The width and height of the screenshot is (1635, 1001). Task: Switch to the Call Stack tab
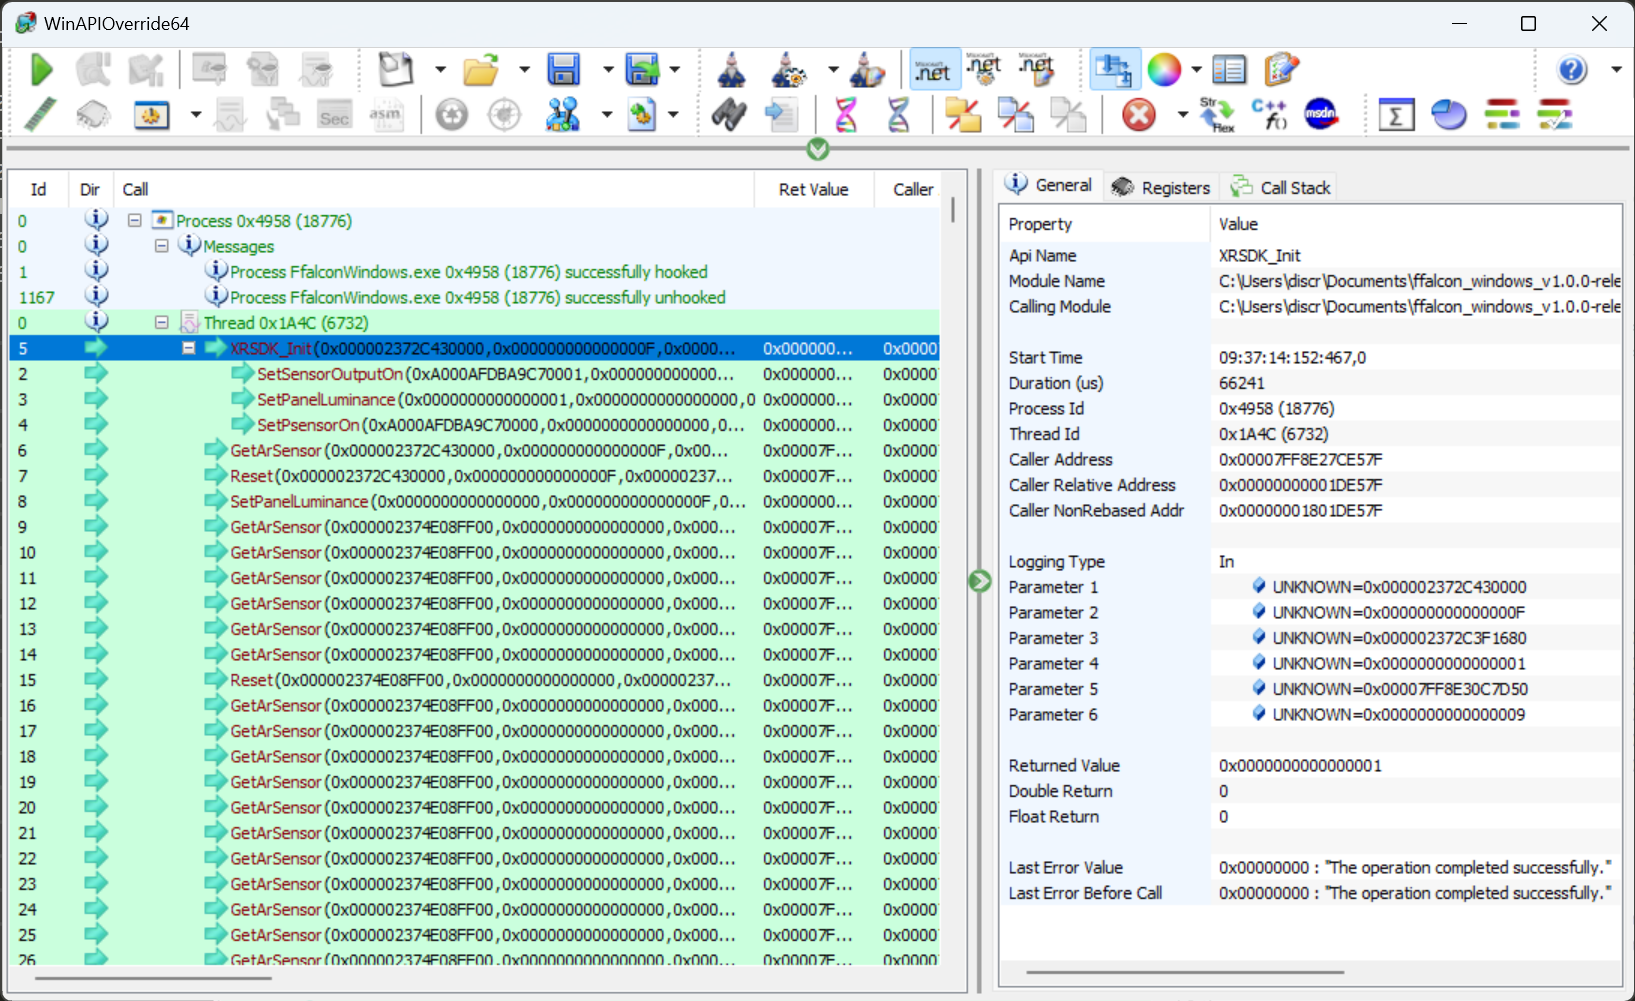coord(1281,187)
